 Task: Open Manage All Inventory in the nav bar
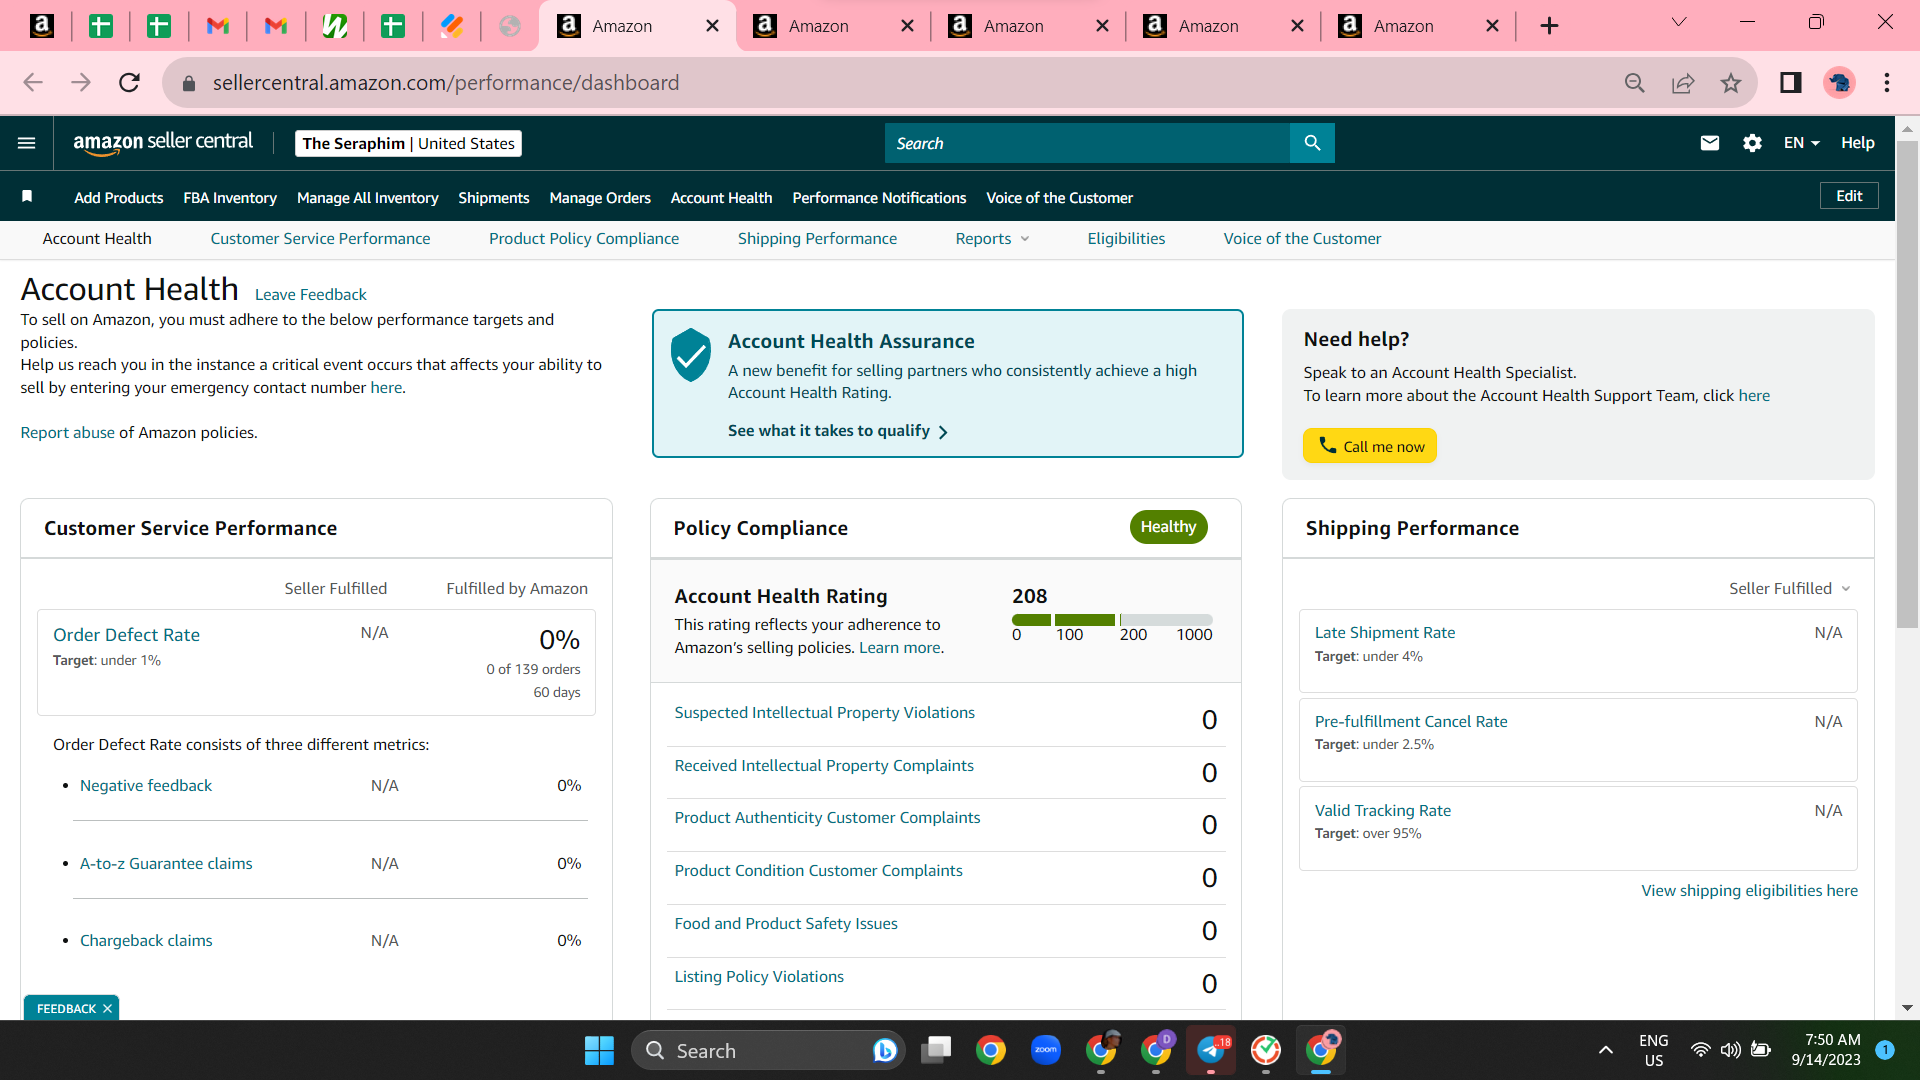[368, 198]
